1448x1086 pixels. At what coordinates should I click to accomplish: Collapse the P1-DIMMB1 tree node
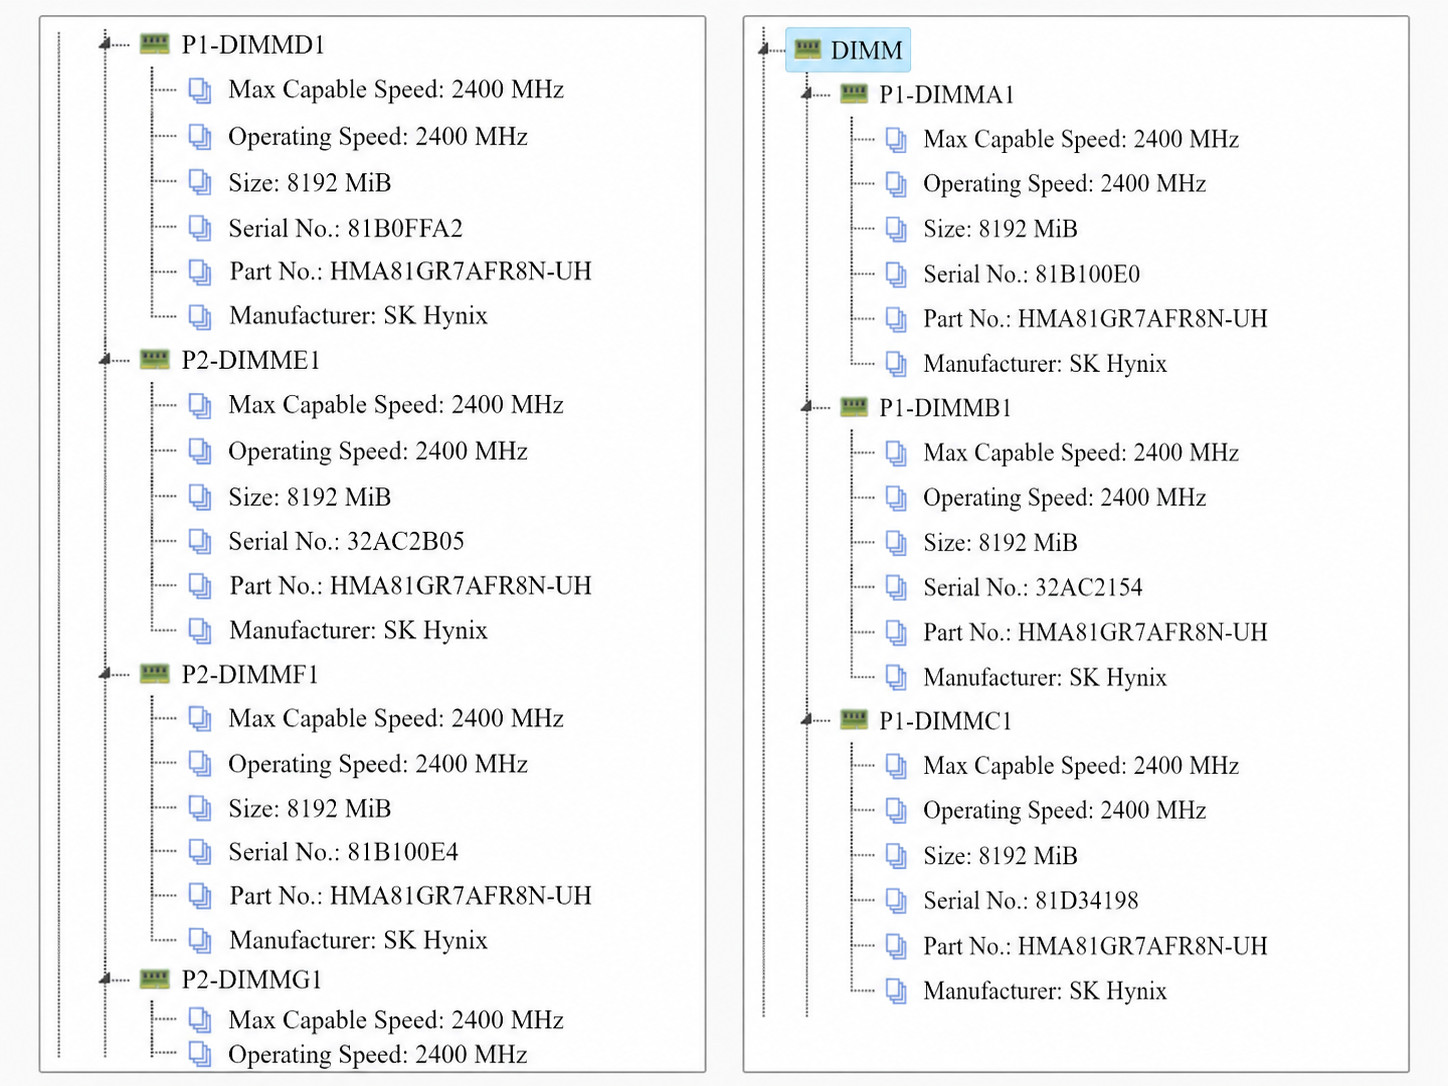807,406
